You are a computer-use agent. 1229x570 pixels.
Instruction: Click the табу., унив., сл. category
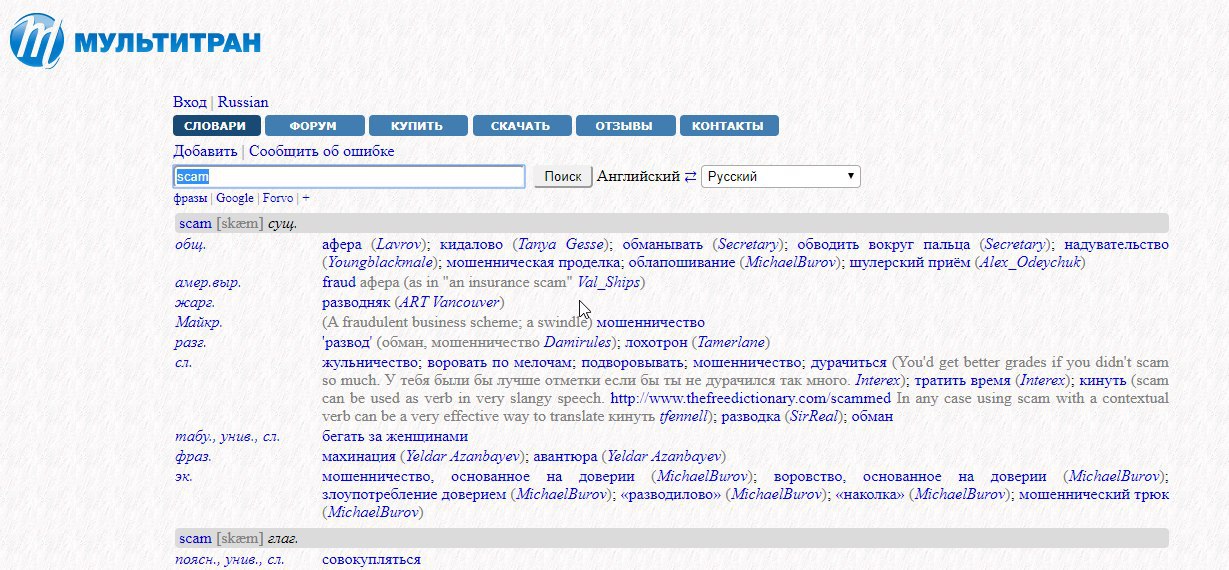(226, 436)
